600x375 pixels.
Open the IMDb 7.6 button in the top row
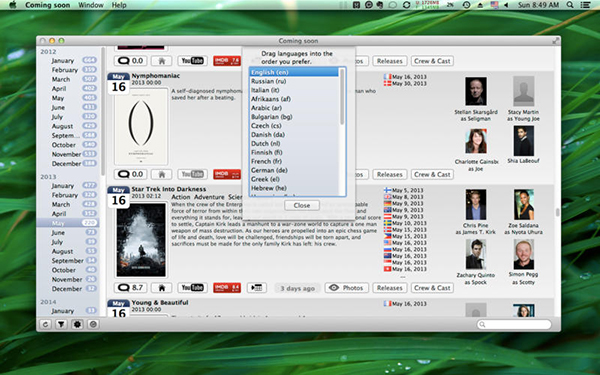[227, 61]
